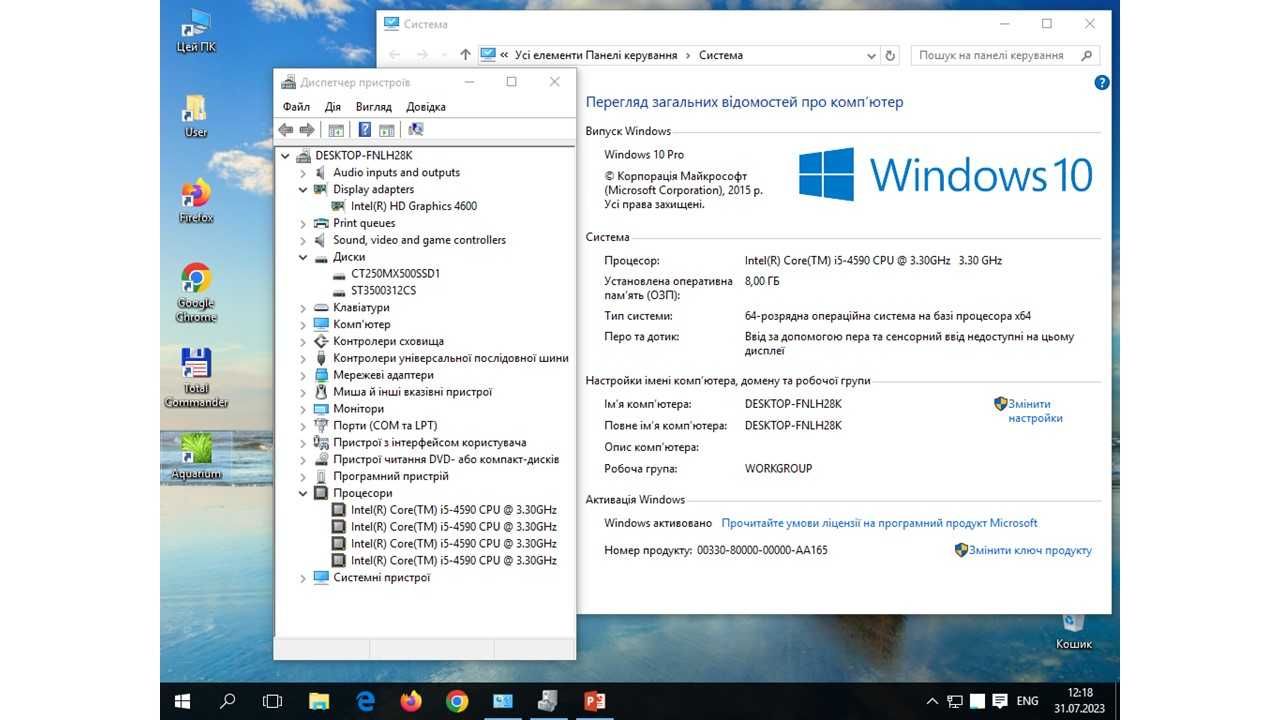Expand Системні пристрої node
Viewport: 1280px width, 720px height.
303,578
